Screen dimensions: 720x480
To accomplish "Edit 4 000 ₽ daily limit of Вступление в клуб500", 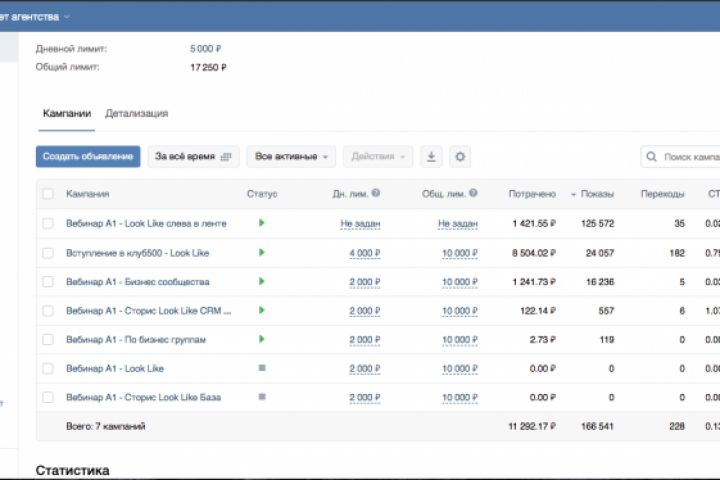I will [365, 253].
